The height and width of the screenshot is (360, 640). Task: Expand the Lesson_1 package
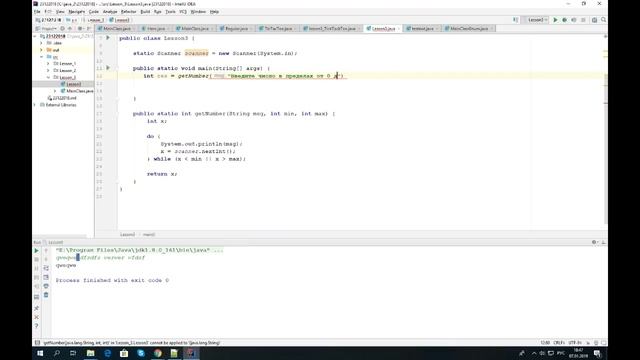coord(48,64)
